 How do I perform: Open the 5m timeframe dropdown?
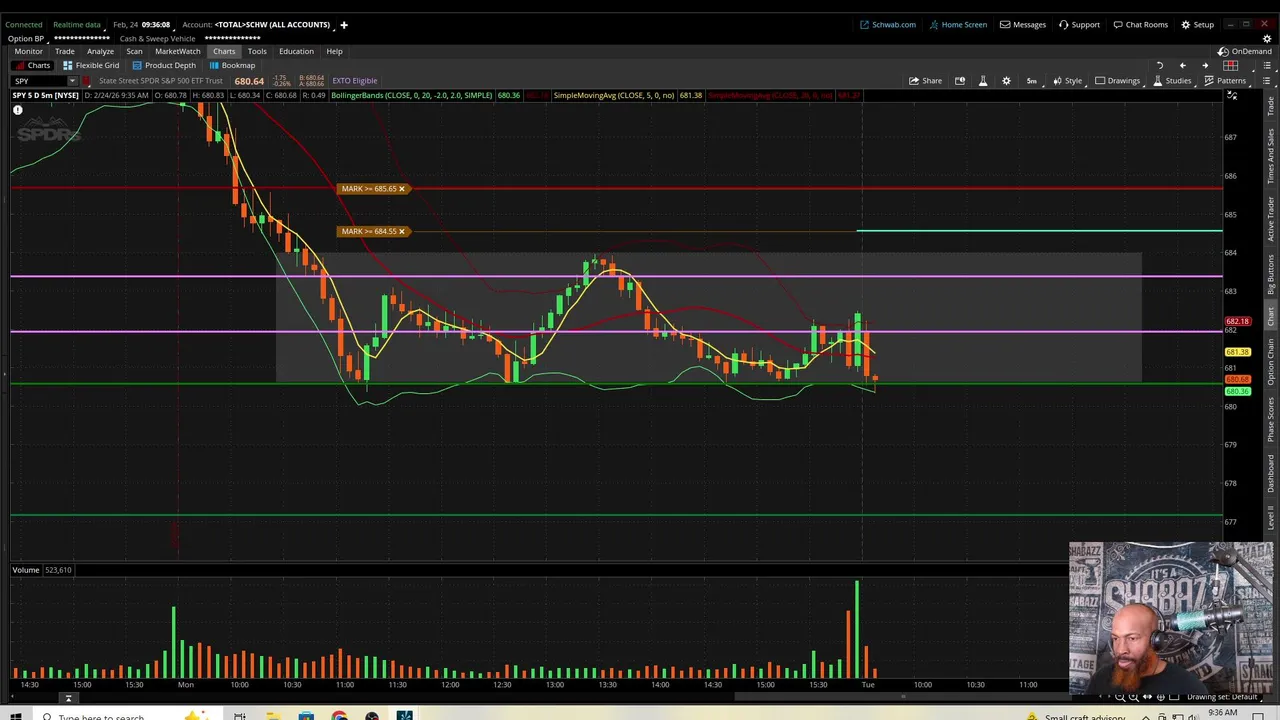tap(1031, 80)
